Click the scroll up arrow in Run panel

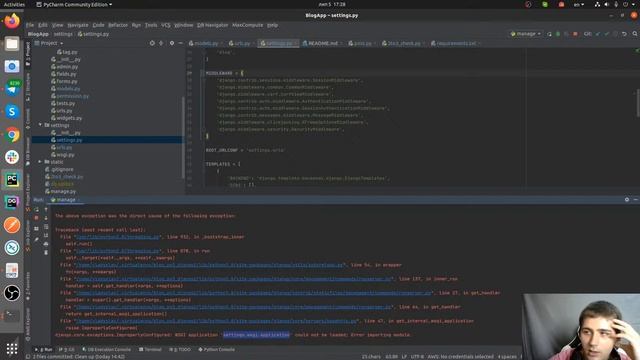(46, 209)
